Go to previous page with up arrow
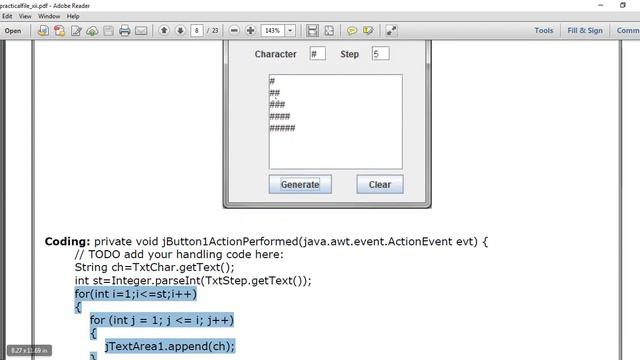 (164, 30)
